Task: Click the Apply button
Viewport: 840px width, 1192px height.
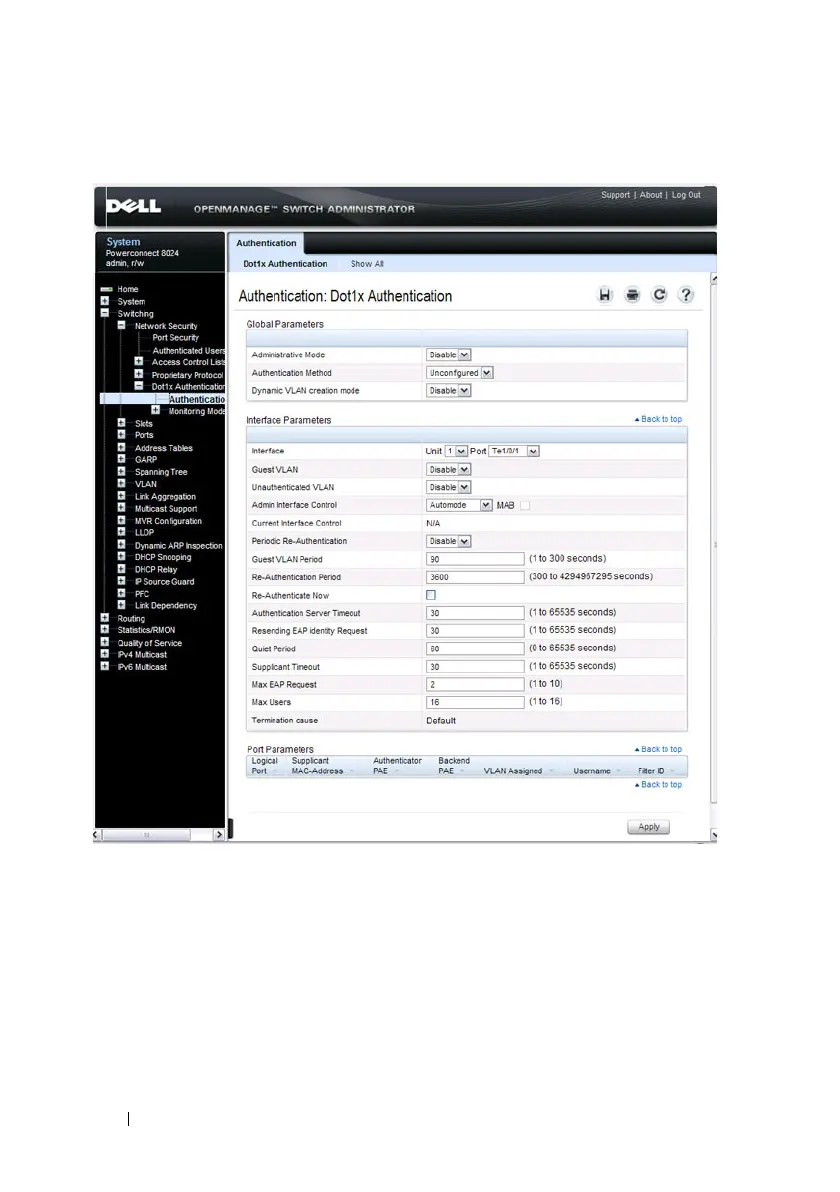Action: click(x=648, y=827)
